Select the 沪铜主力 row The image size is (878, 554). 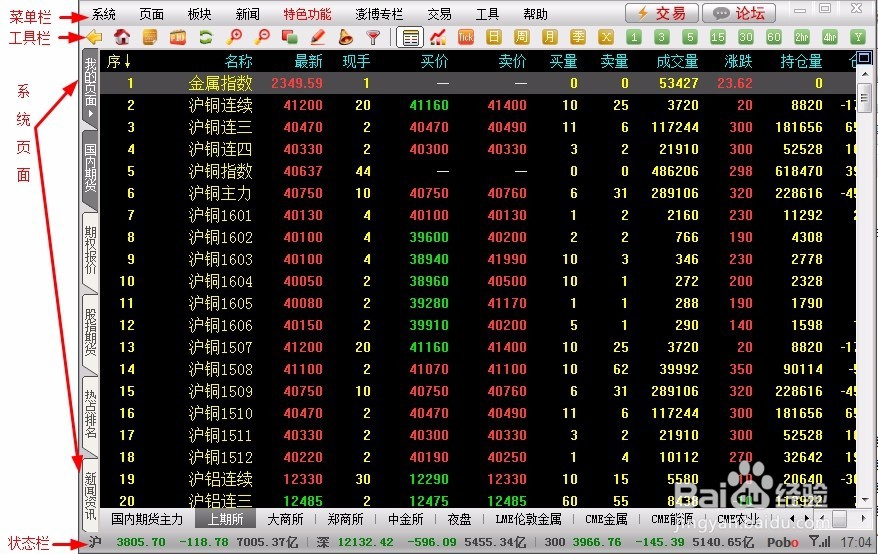click(478, 193)
